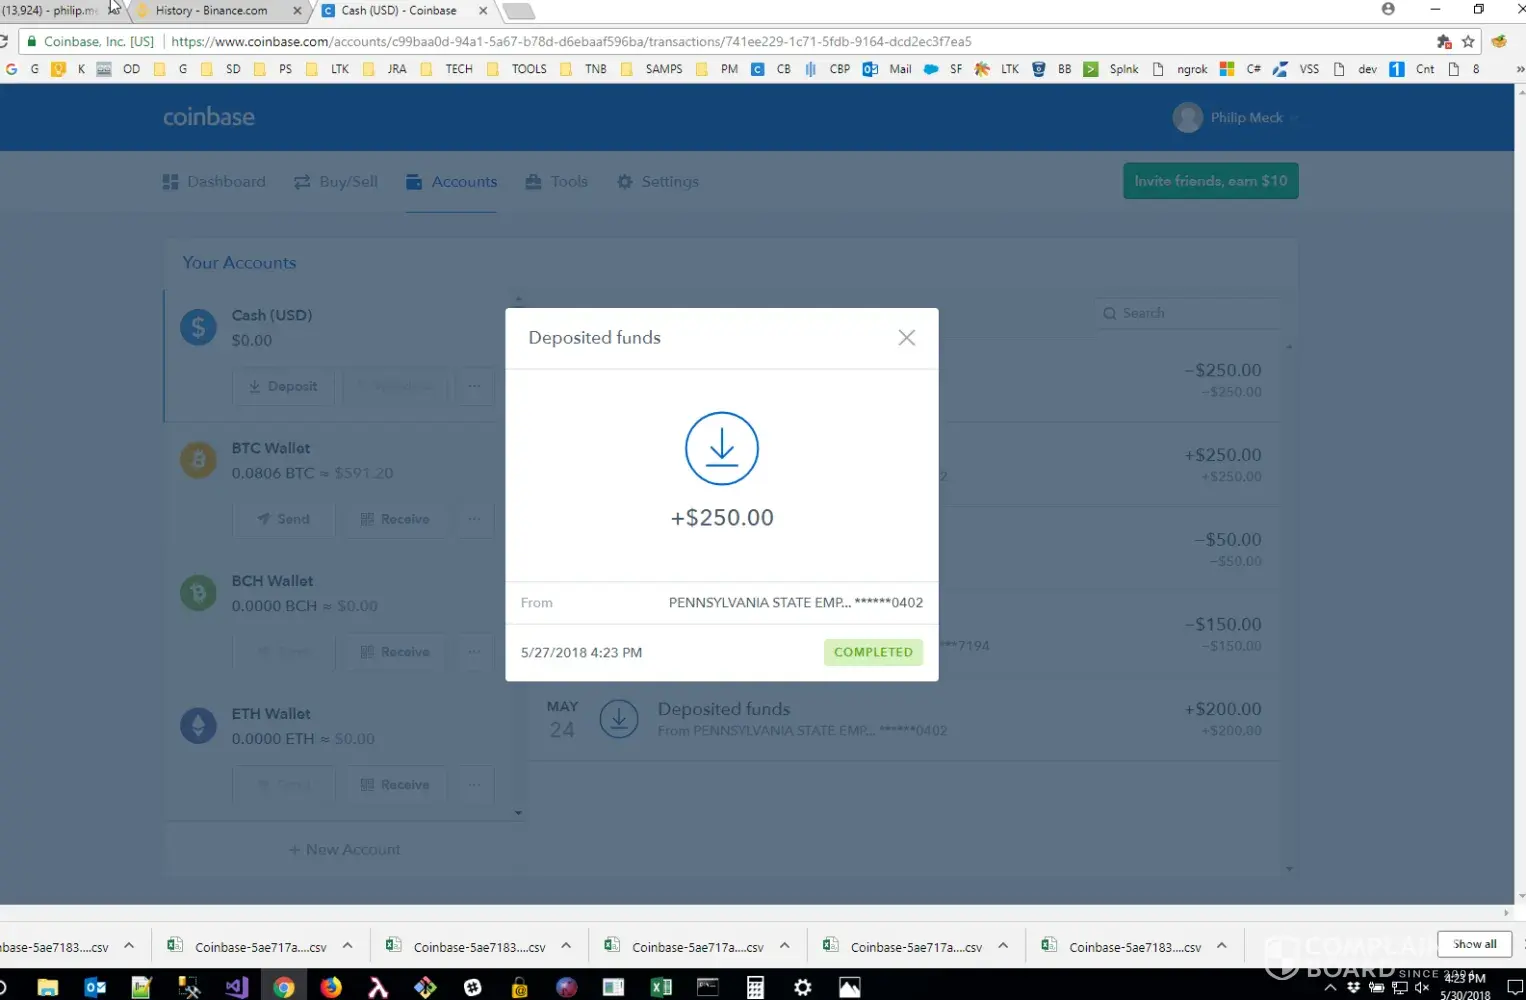Click the transaction Search field
Viewport: 1526px width, 1000px height.
point(1190,313)
